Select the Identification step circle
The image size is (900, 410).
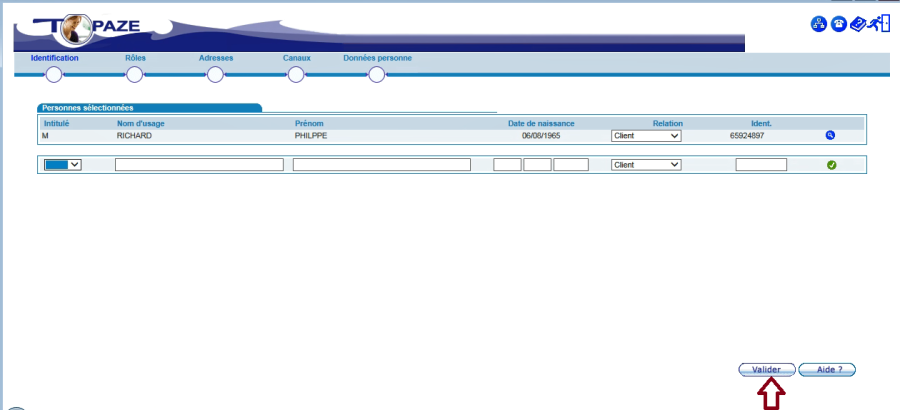coord(54,74)
